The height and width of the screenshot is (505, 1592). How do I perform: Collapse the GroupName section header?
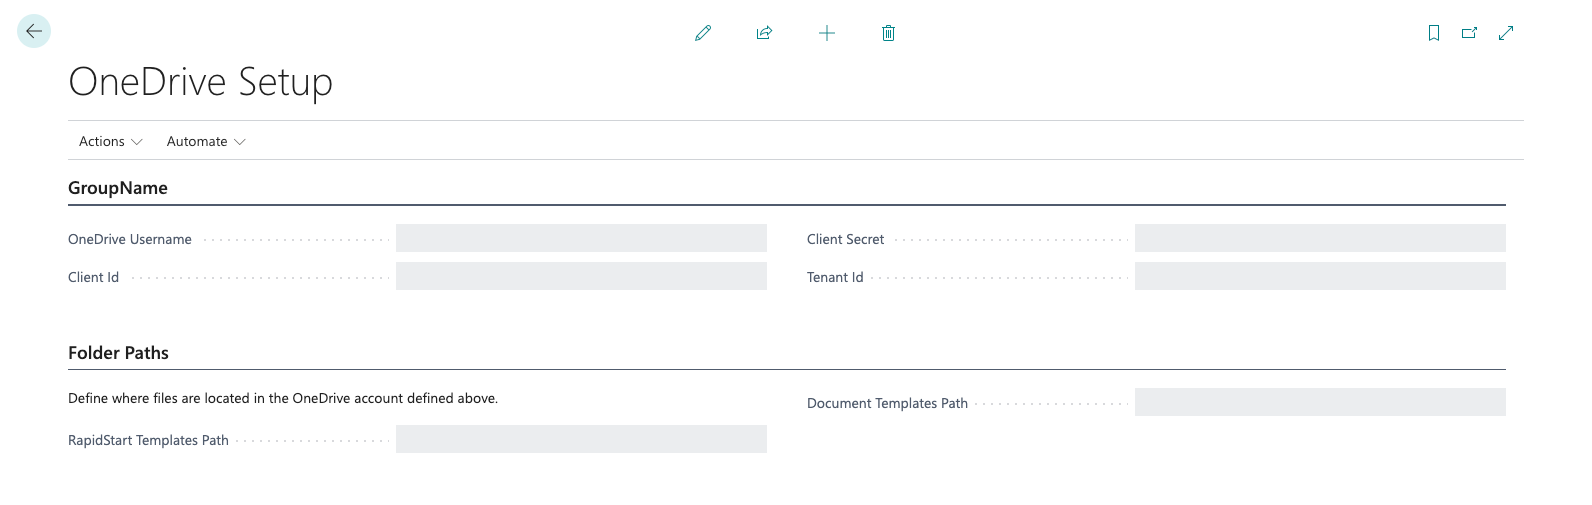(118, 188)
